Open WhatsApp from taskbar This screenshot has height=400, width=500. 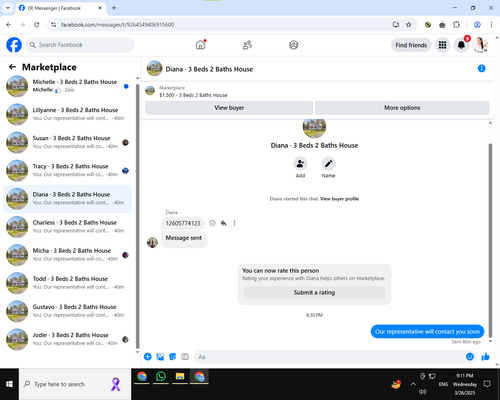pyautogui.click(x=161, y=377)
